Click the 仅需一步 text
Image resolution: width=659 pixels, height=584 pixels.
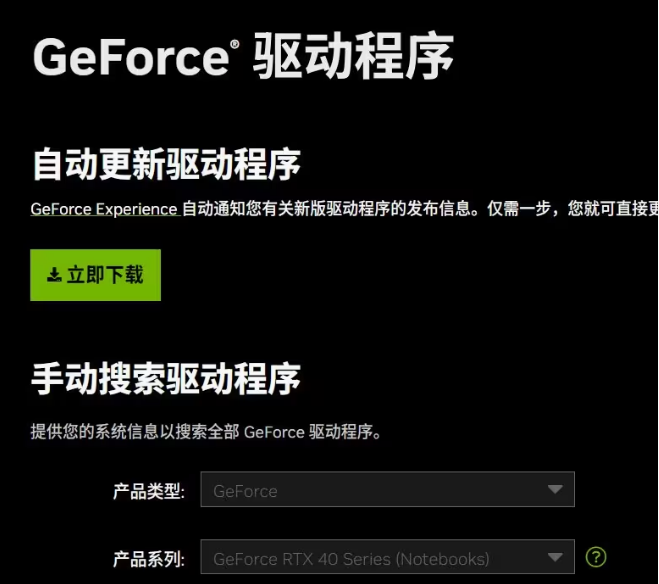(519, 209)
